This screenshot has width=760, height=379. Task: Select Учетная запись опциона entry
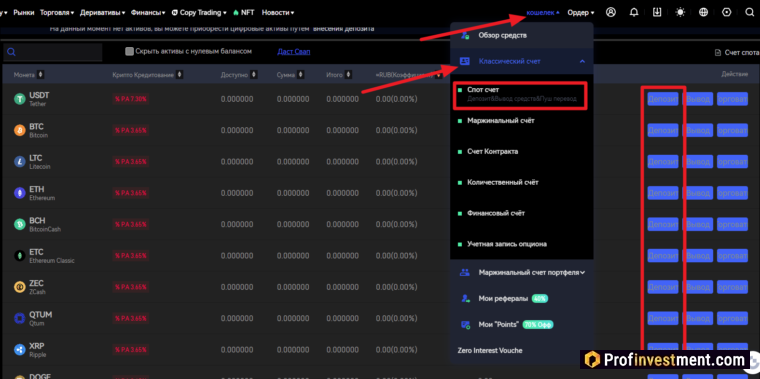point(507,244)
